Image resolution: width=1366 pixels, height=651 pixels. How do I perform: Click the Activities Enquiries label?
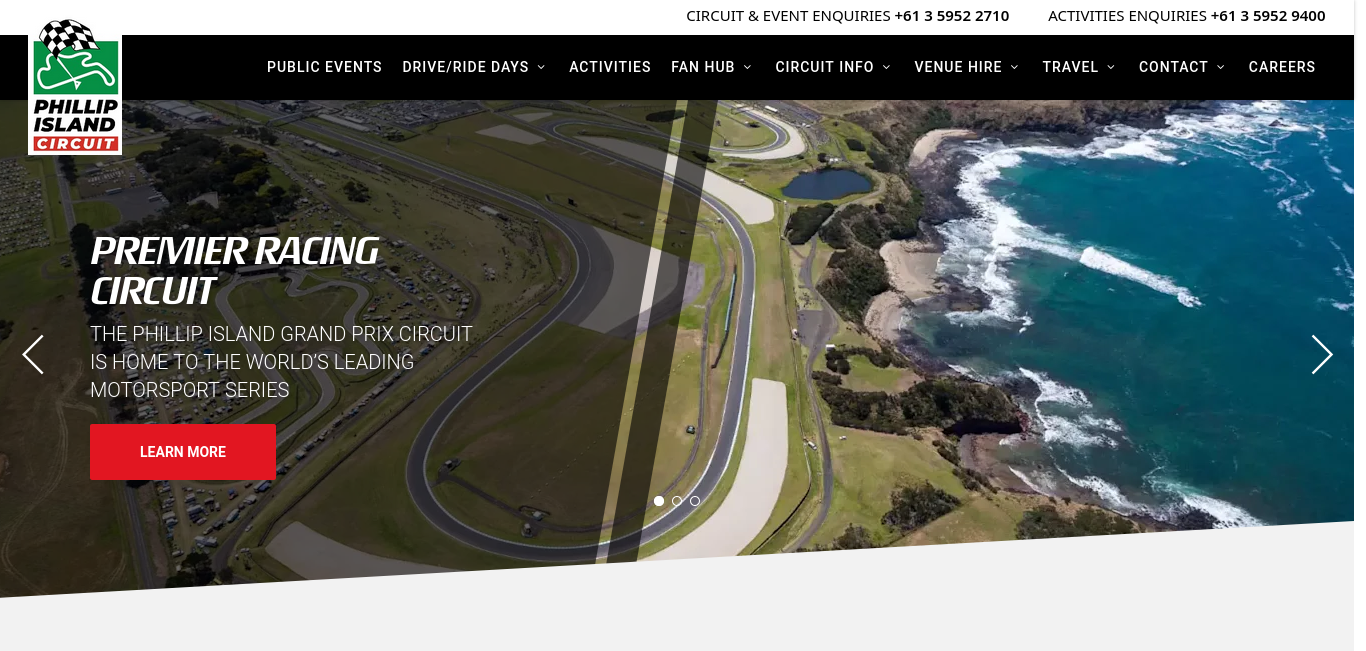(1127, 16)
